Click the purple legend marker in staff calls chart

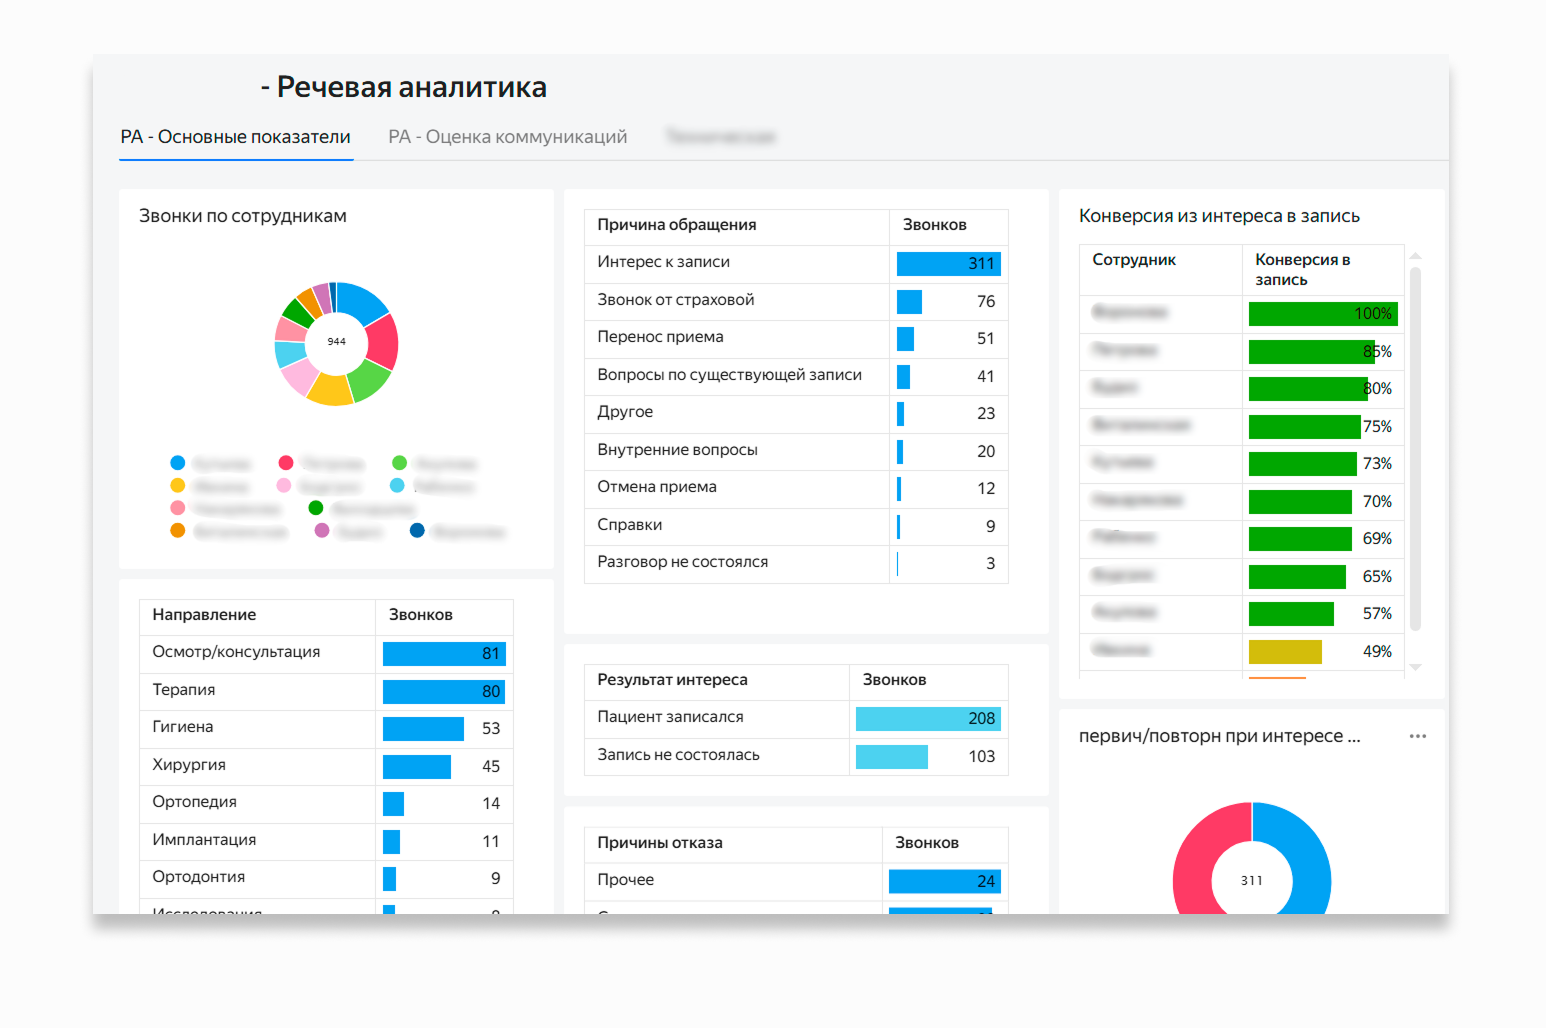(322, 531)
